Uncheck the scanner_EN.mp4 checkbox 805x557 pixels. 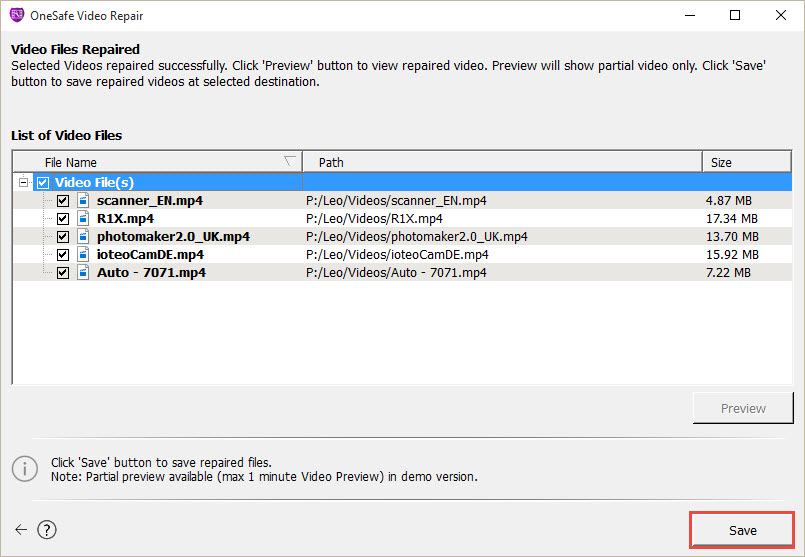click(63, 201)
